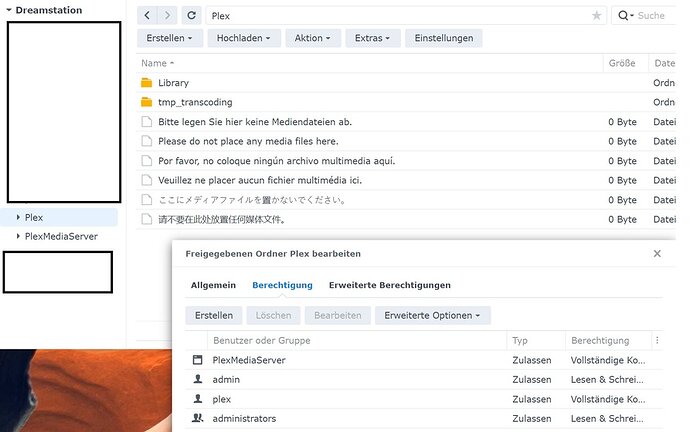Click the Bearbeiten button
690x432 pixels.
[338, 315]
